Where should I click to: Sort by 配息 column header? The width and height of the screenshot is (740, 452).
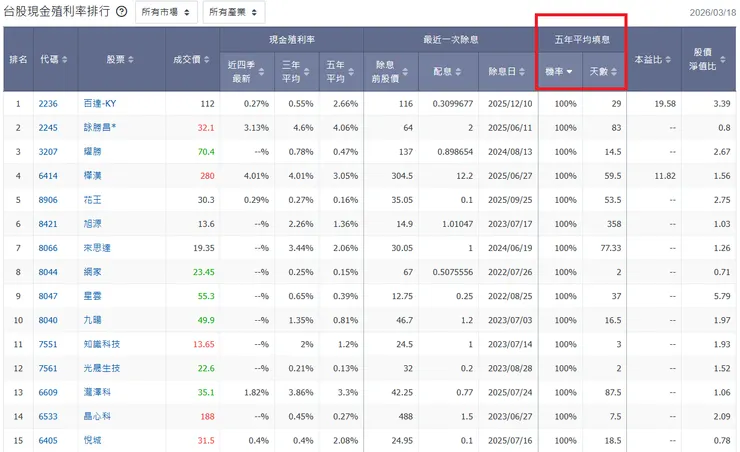click(447, 72)
